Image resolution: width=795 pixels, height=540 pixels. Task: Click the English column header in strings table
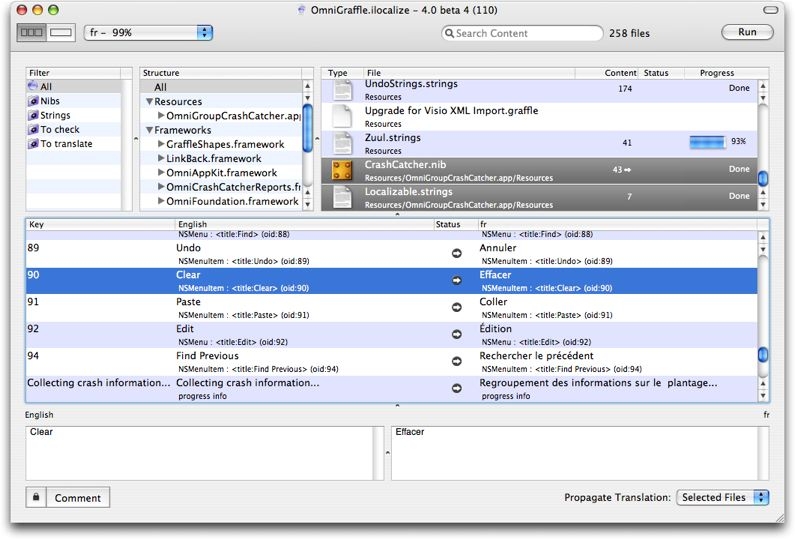(304, 224)
